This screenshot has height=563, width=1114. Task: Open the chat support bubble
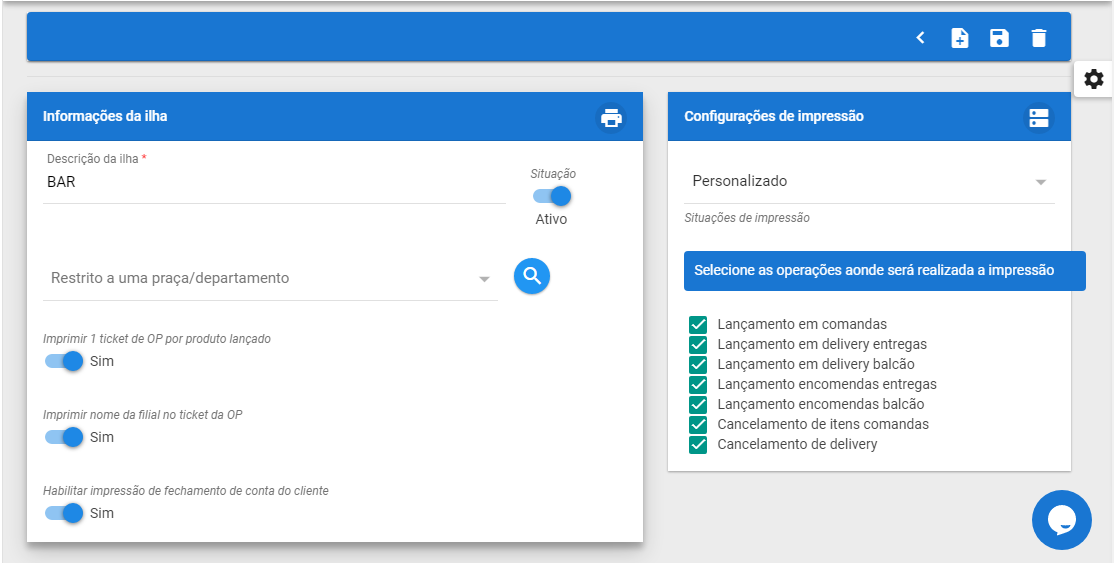coord(1061,520)
